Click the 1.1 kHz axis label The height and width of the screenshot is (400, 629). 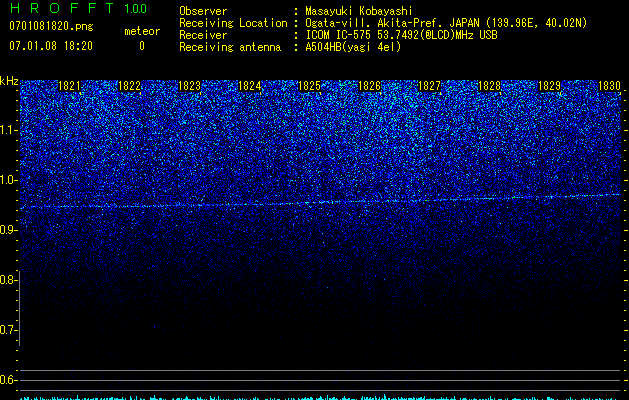coord(9,130)
